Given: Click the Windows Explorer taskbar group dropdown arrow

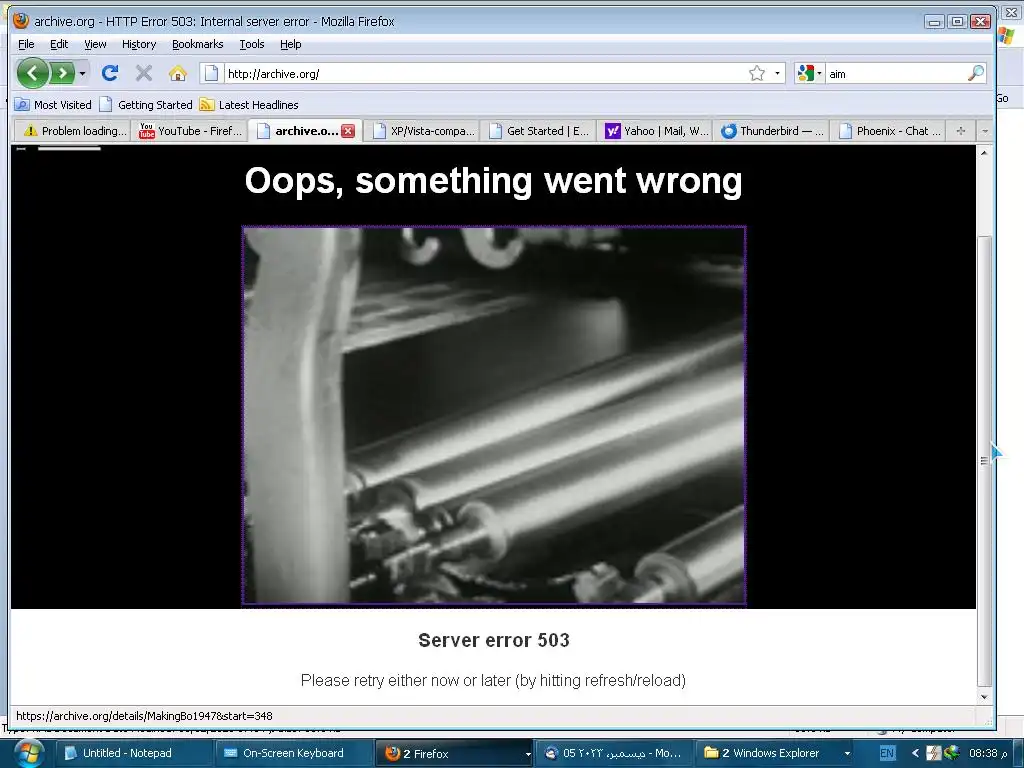Looking at the screenshot, I should [846, 753].
